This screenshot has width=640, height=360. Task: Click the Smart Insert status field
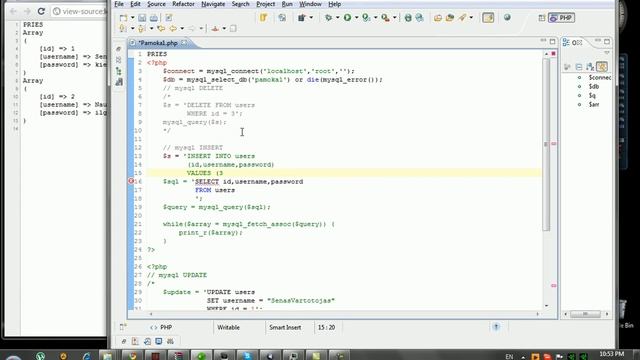click(x=285, y=327)
